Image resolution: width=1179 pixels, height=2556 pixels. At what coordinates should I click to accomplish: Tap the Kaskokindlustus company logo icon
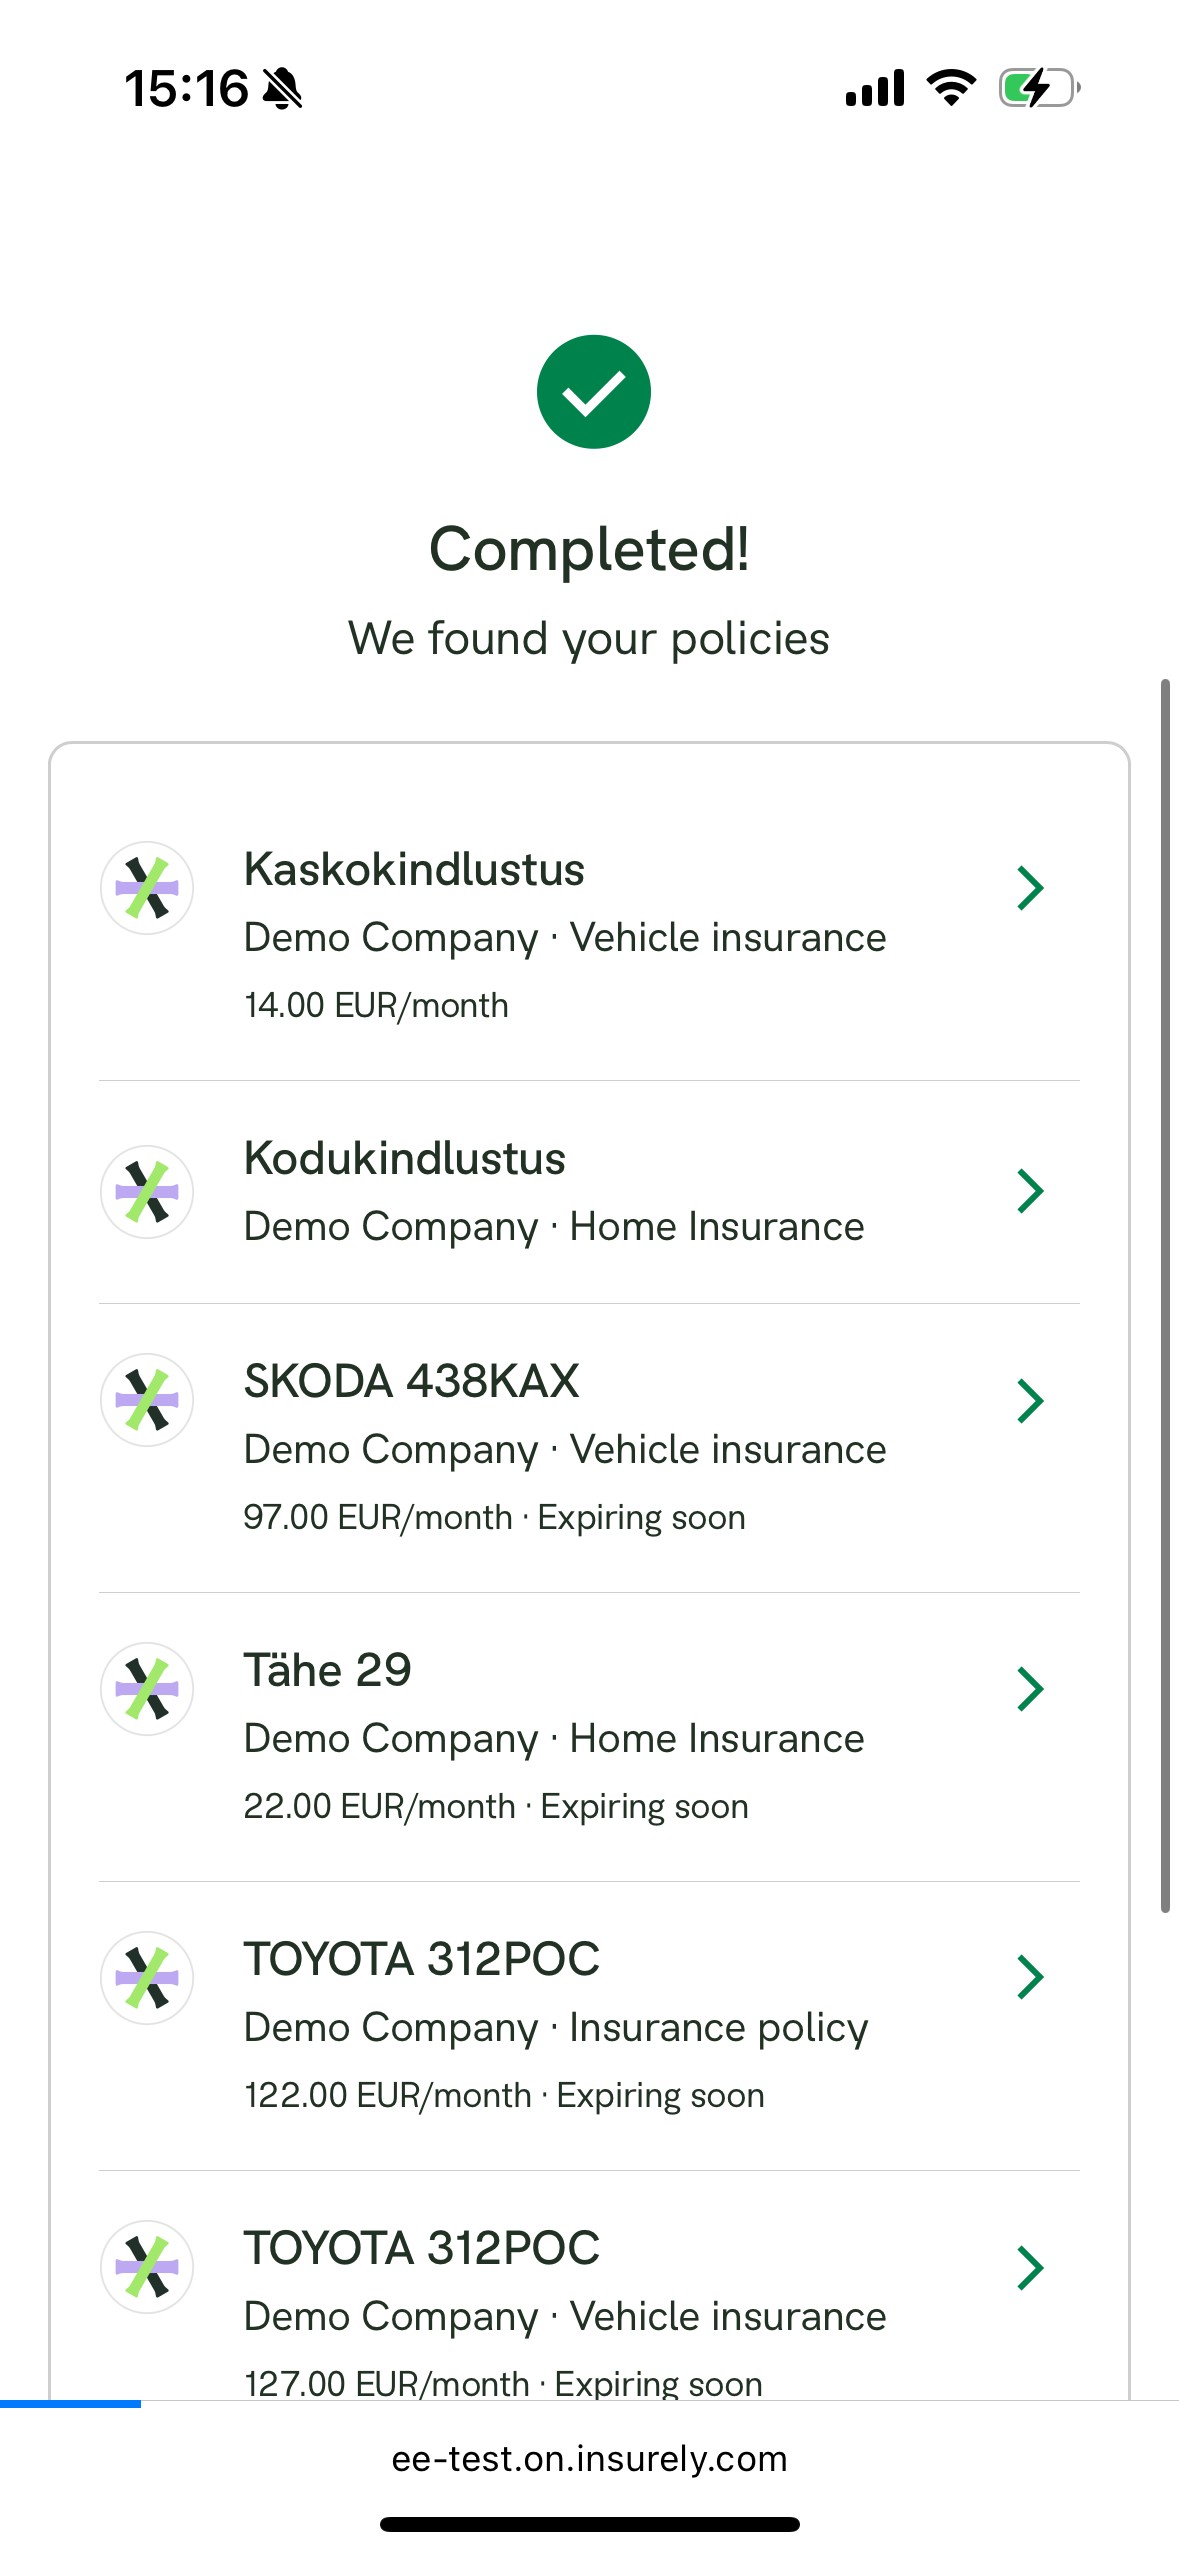coord(147,888)
